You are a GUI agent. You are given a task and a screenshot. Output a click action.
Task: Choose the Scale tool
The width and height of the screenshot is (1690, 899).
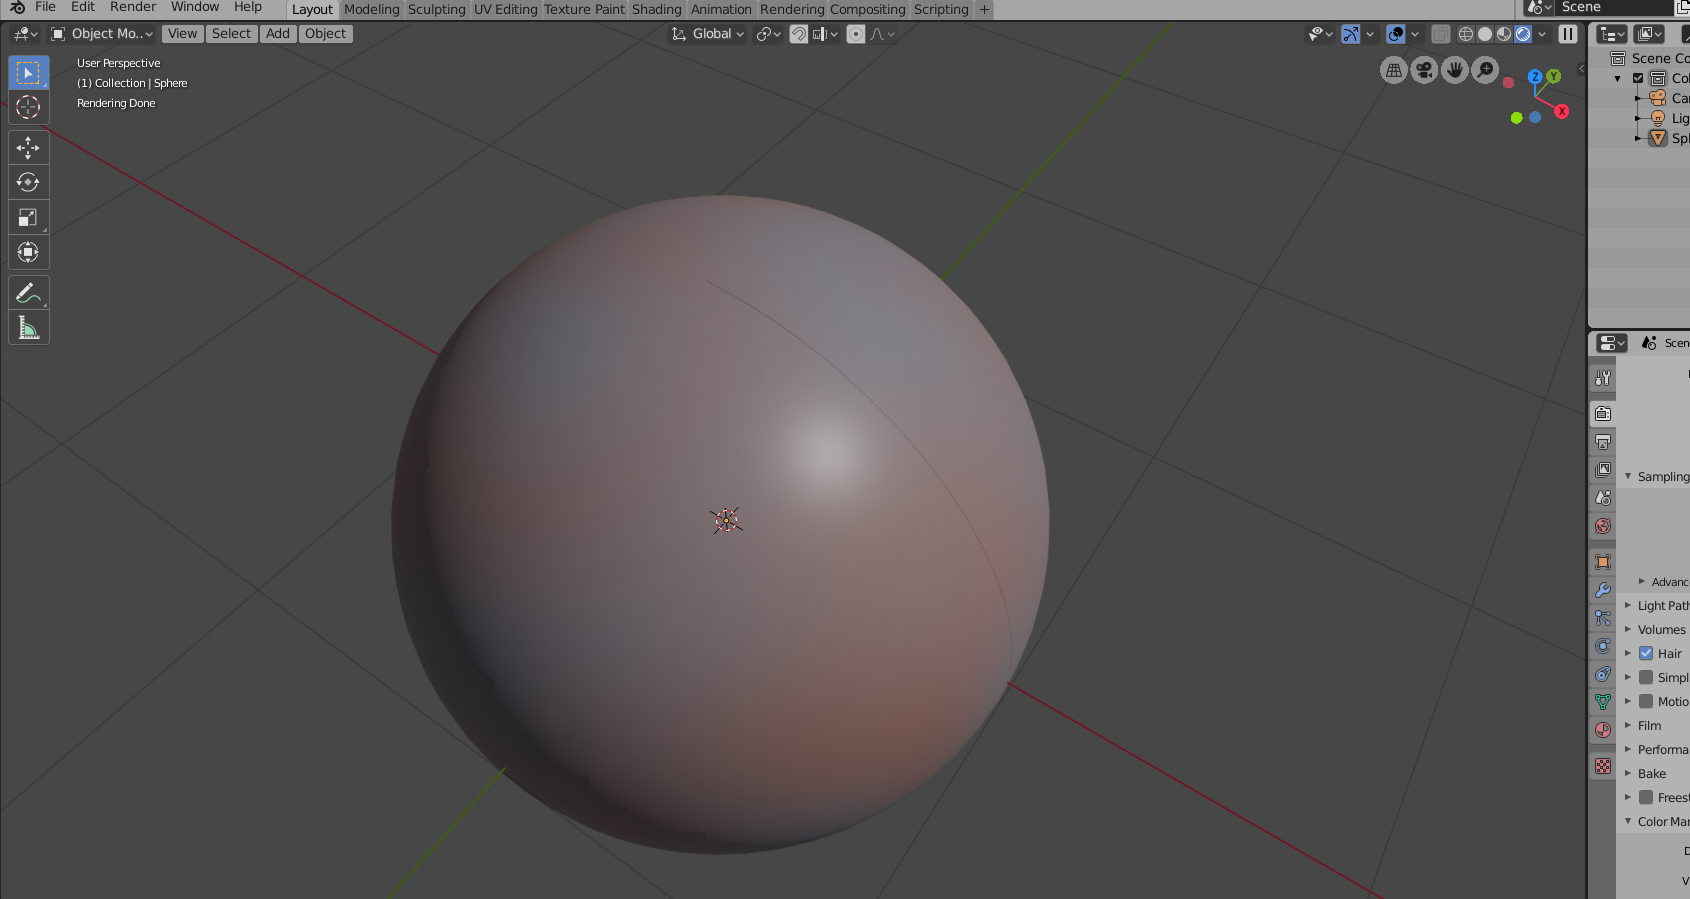click(28, 218)
